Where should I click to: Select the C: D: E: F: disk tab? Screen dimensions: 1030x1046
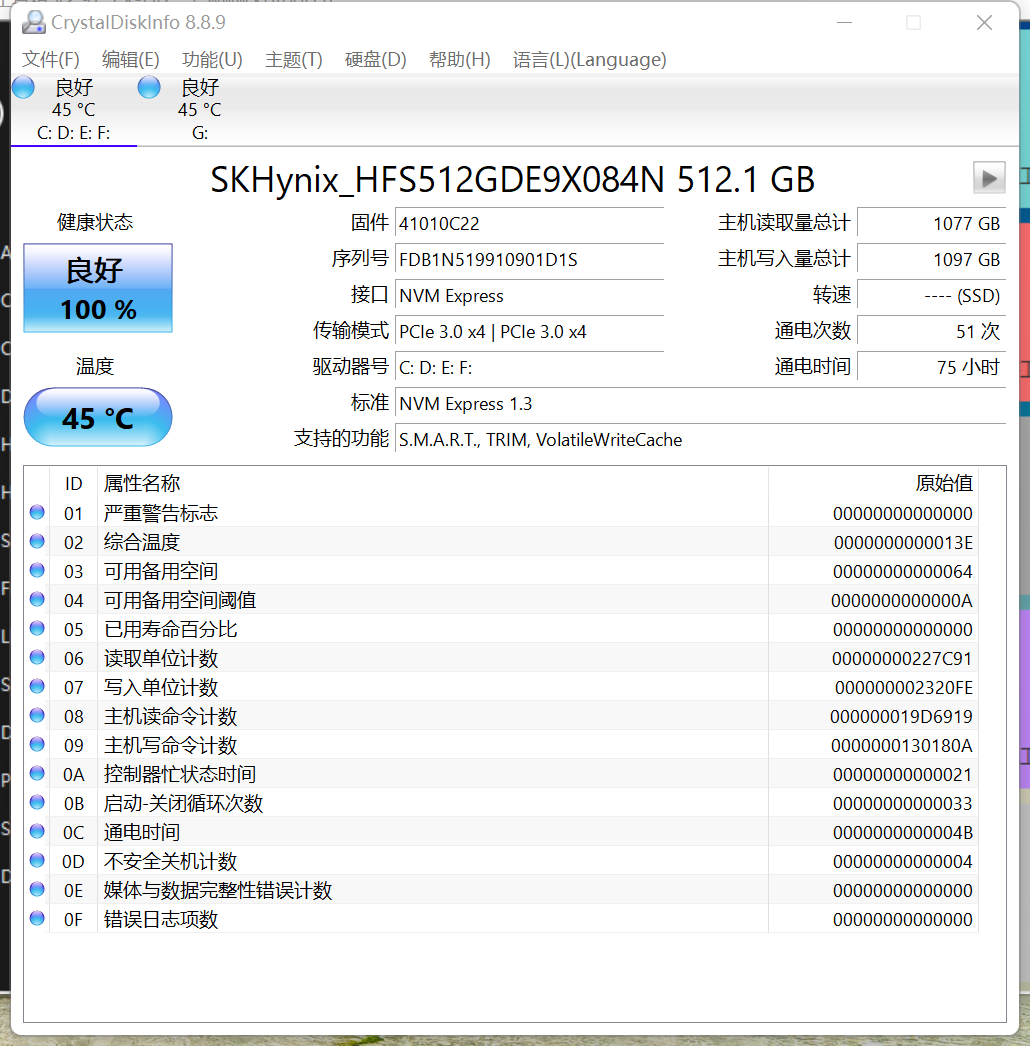click(73, 109)
